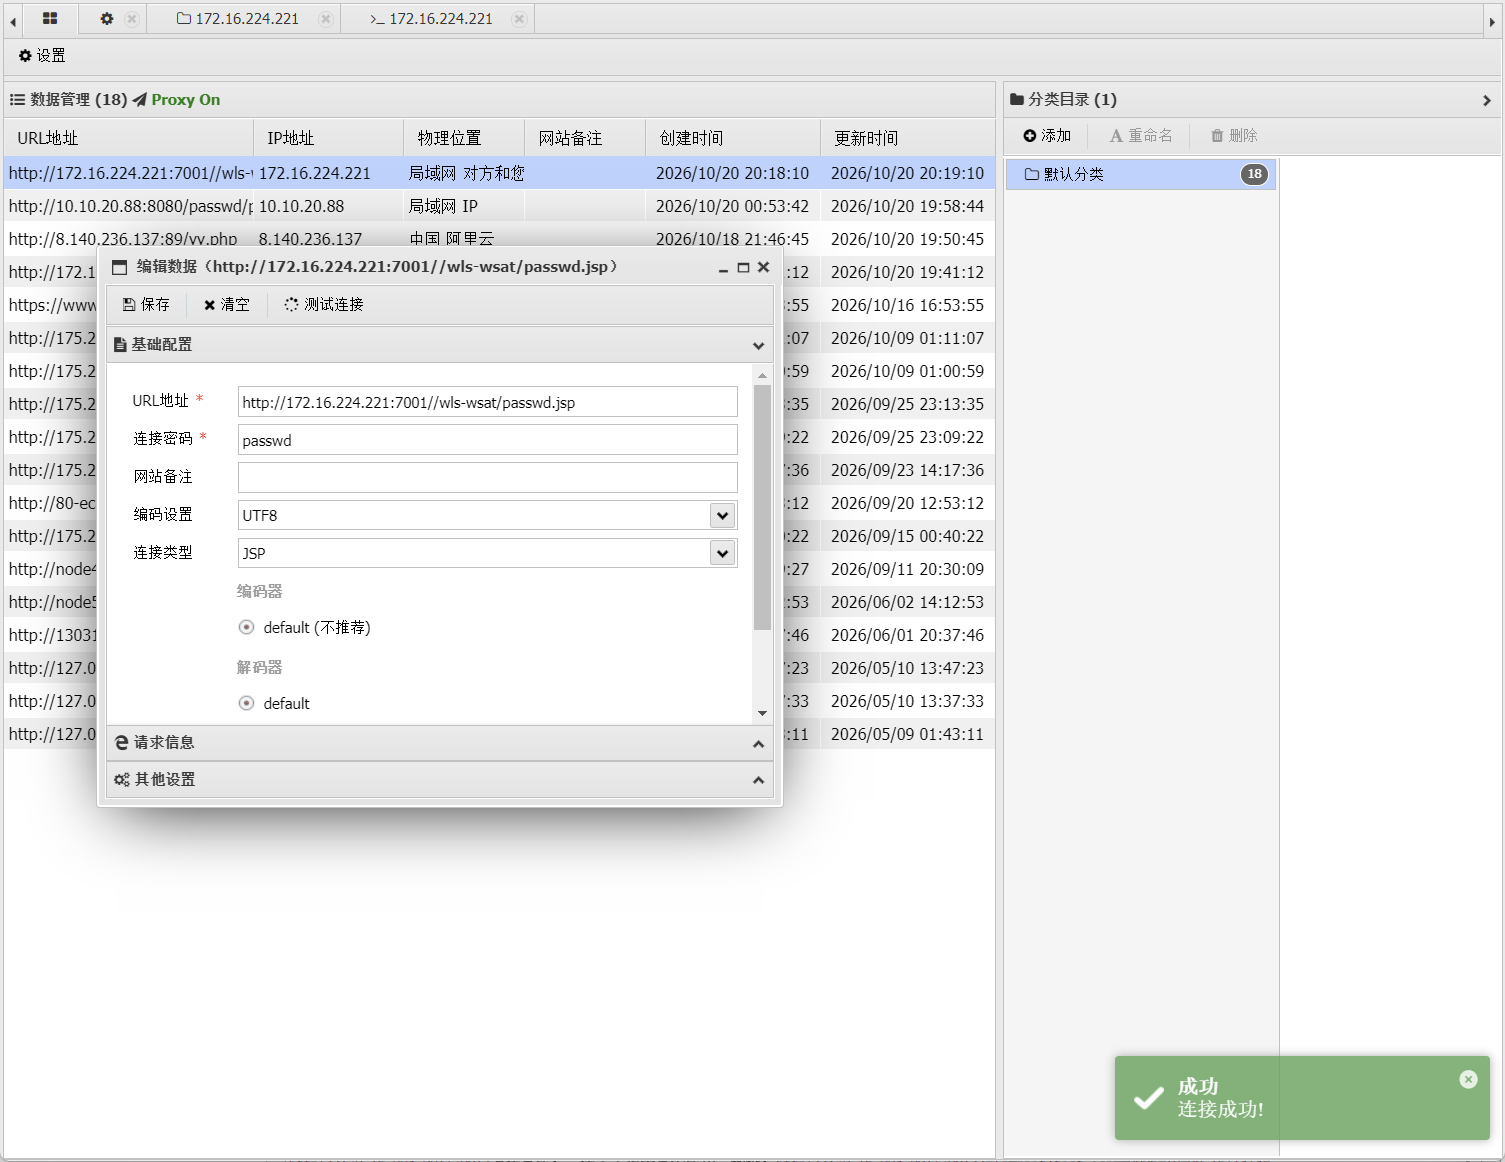Open the 设置 menu
This screenshot has width=1505, height=1162.
pos(42,56)
